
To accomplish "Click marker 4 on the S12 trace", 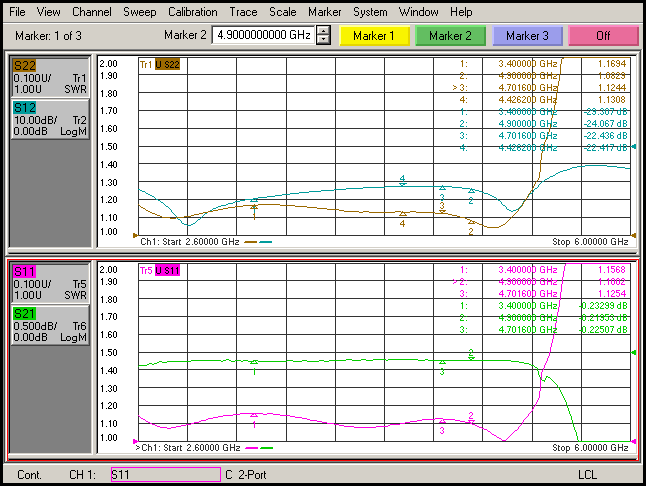I will (x=402, y=182).
